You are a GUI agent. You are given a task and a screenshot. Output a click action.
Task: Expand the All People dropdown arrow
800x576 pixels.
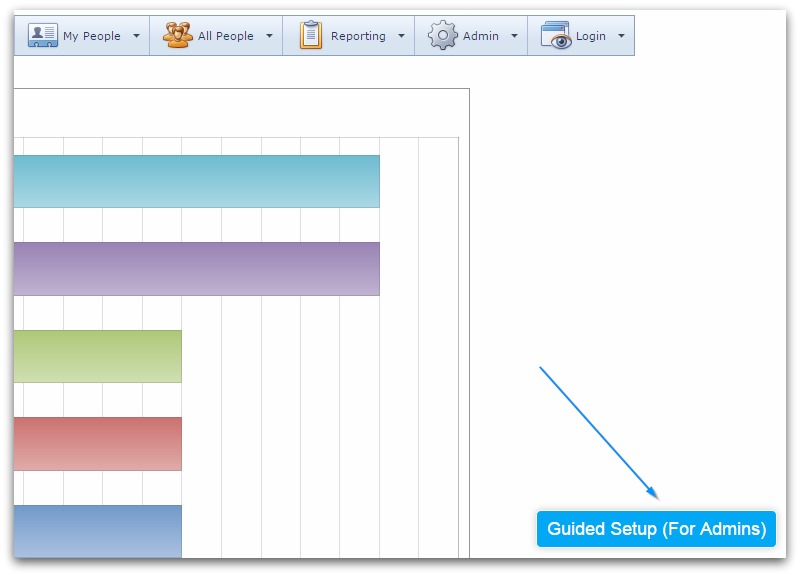tap(269, 36)
